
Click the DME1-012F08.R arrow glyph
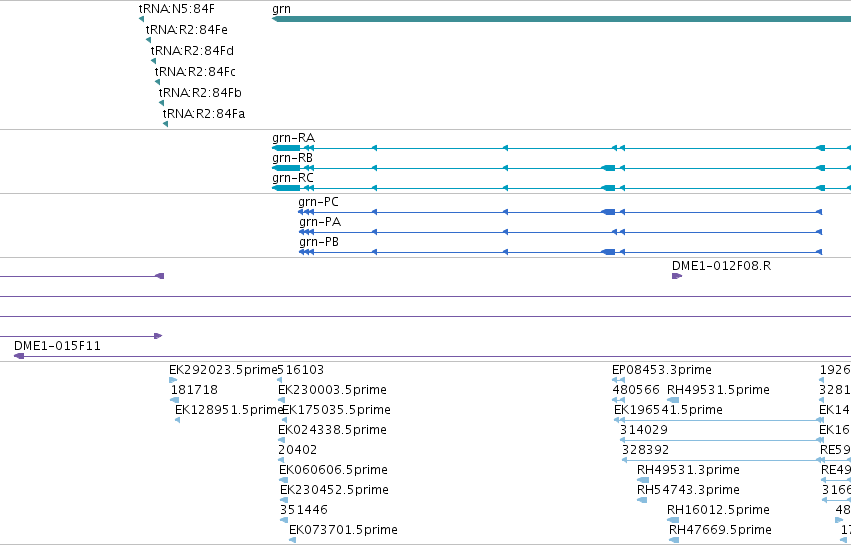click(677, 276)
